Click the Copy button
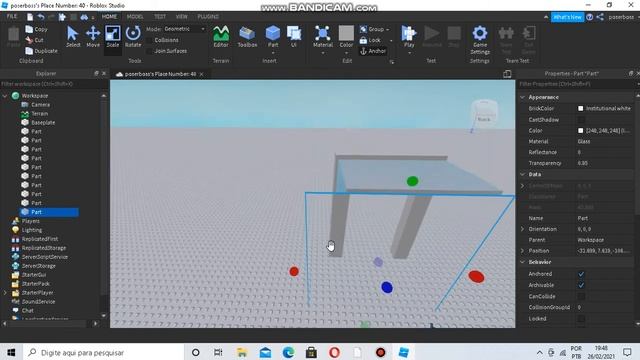The image size is (640, 360). click(37, 29)
